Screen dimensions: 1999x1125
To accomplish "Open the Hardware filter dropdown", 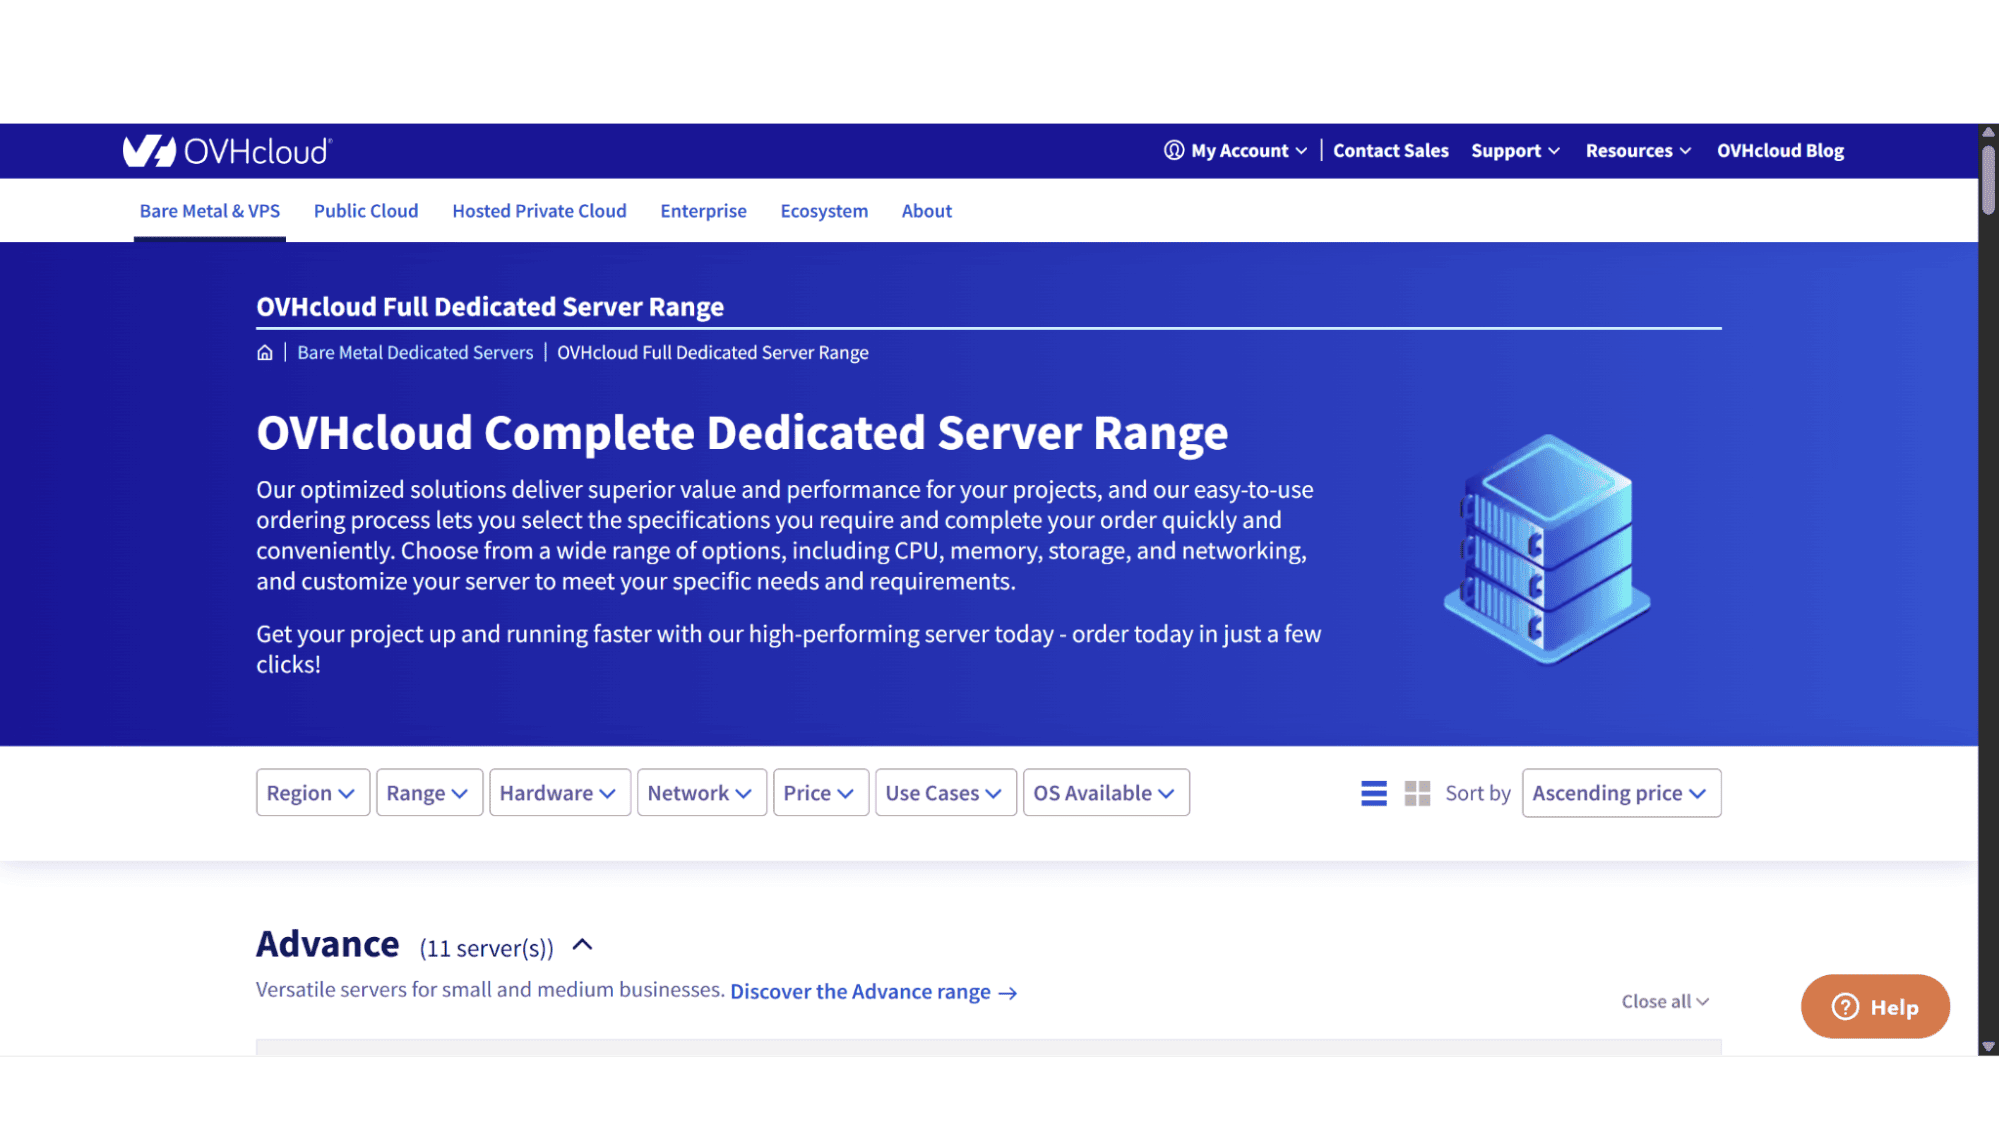I will (559, 793).
